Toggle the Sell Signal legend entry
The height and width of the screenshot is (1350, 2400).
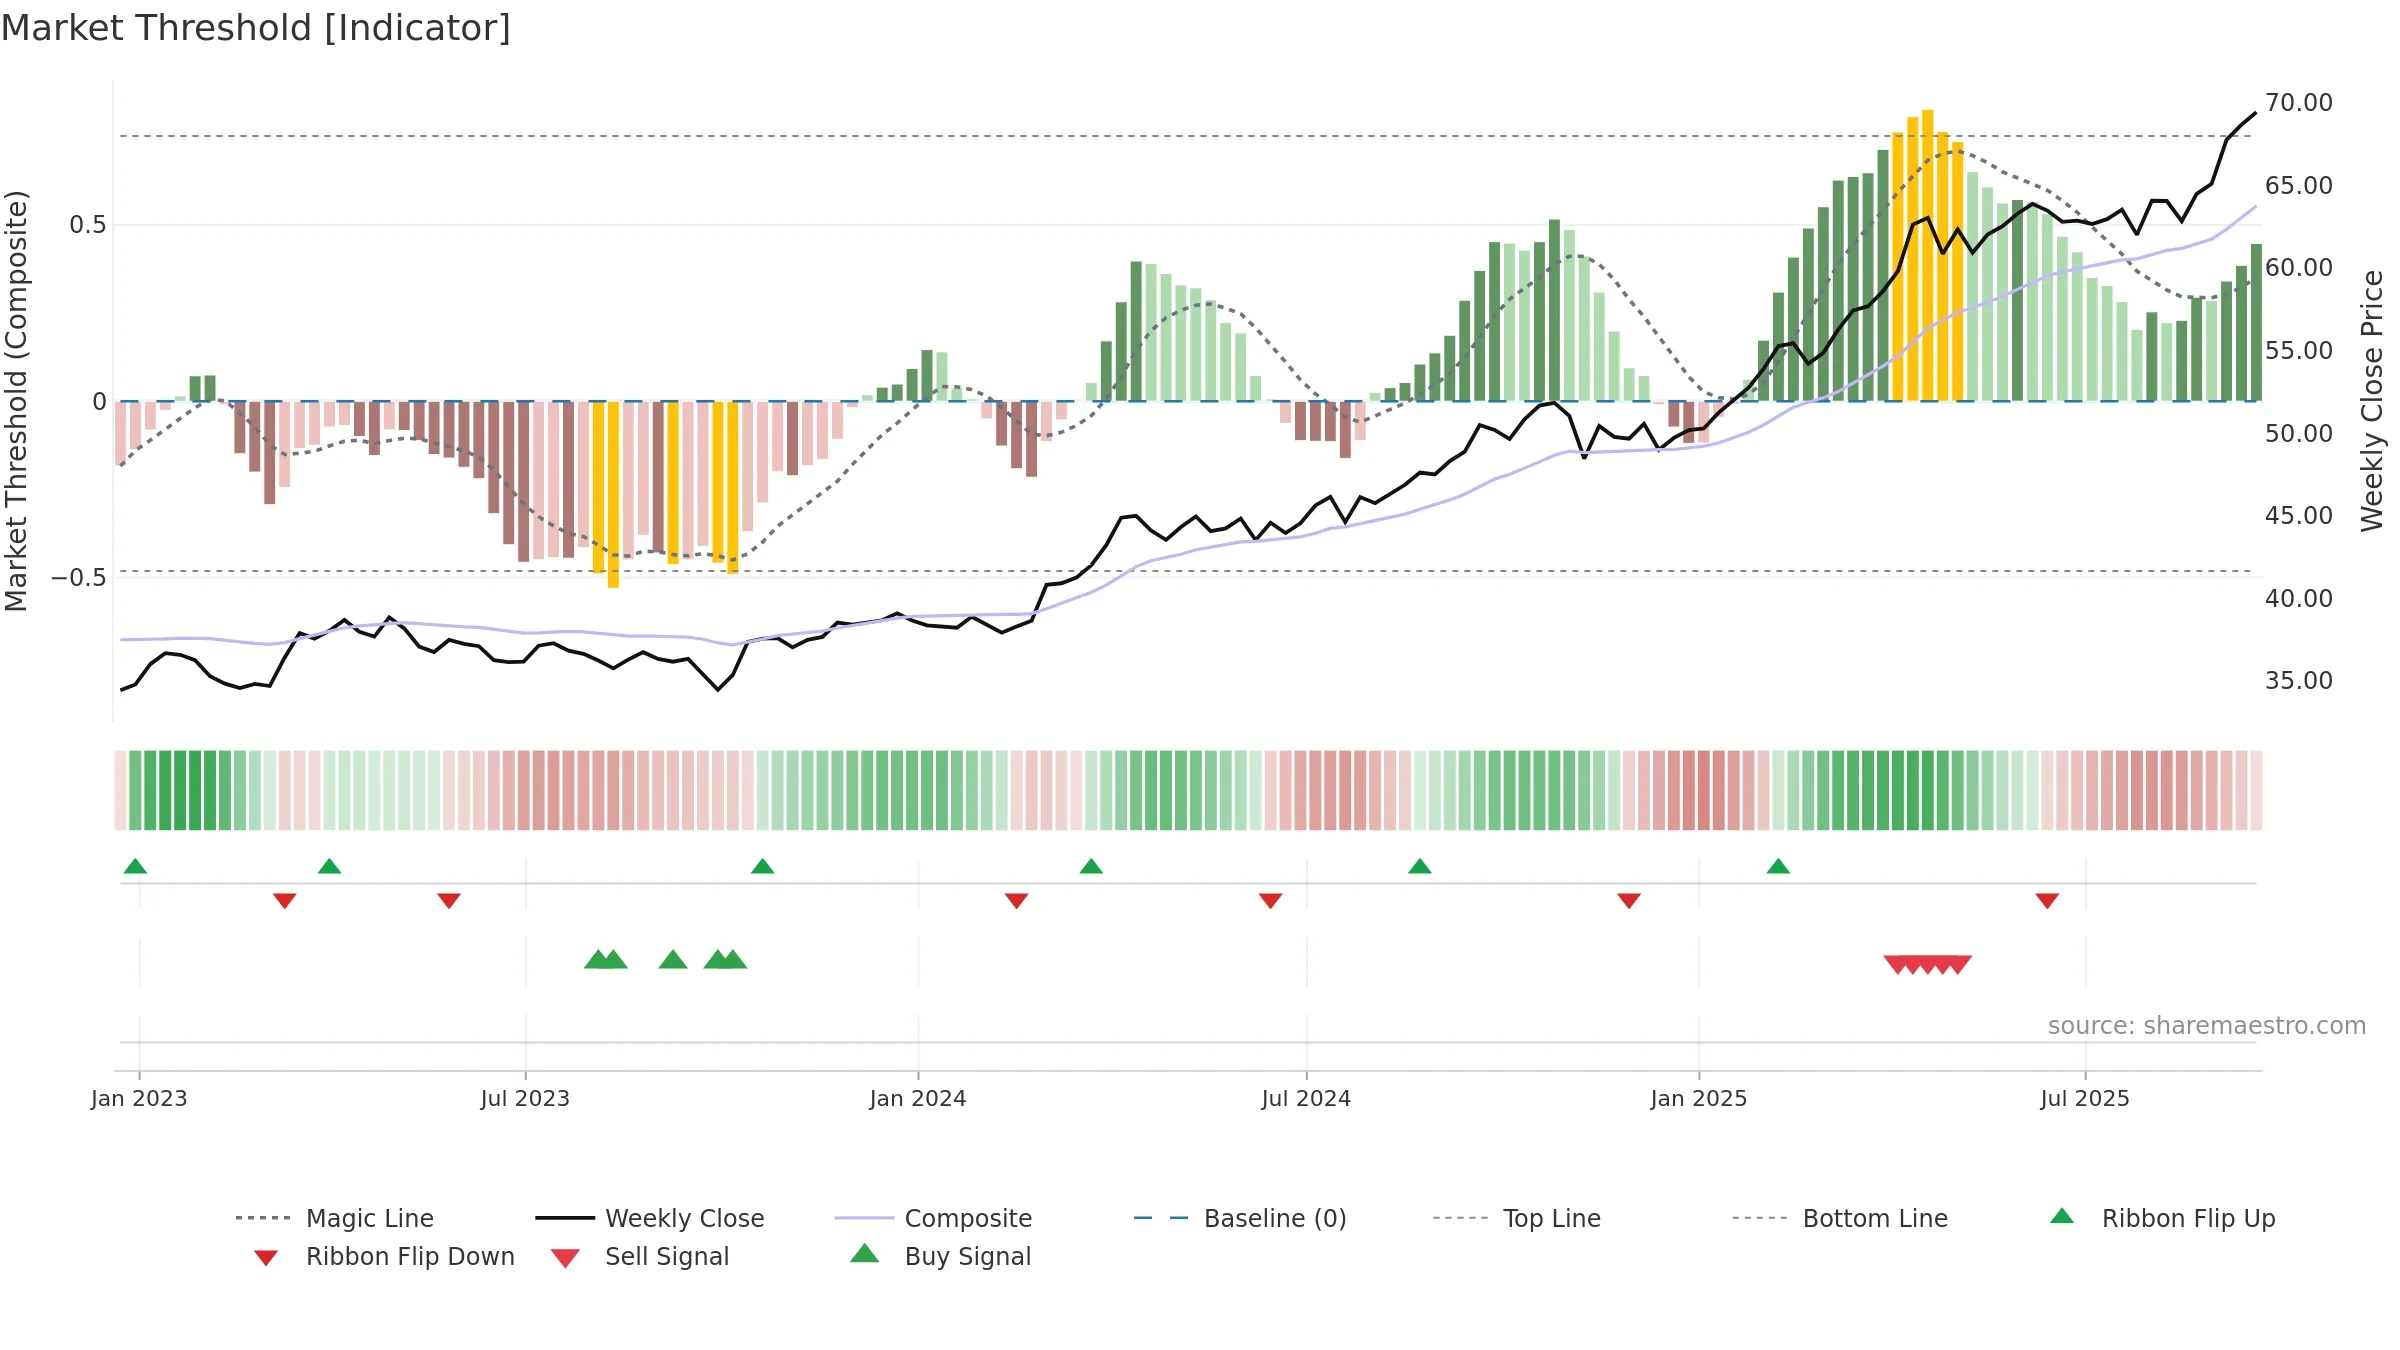(x=640, y=1256)
